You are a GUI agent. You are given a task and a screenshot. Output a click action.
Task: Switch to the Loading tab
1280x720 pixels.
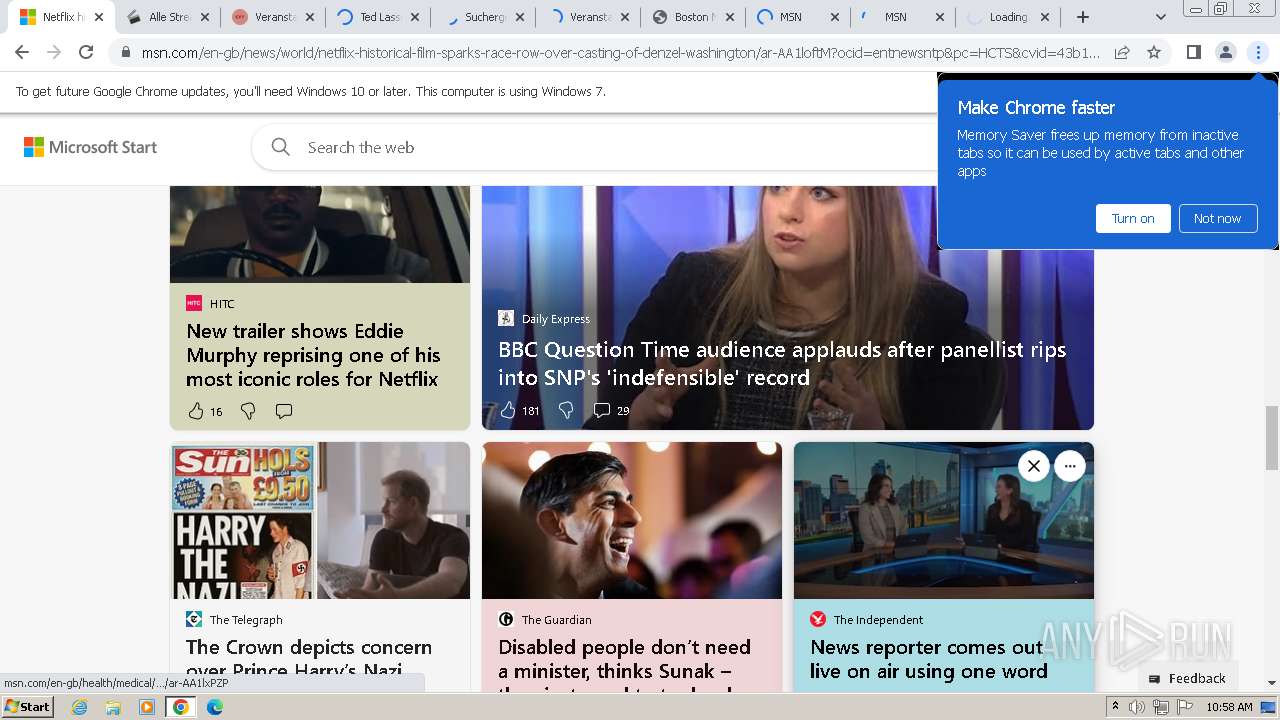[1008, 17]
